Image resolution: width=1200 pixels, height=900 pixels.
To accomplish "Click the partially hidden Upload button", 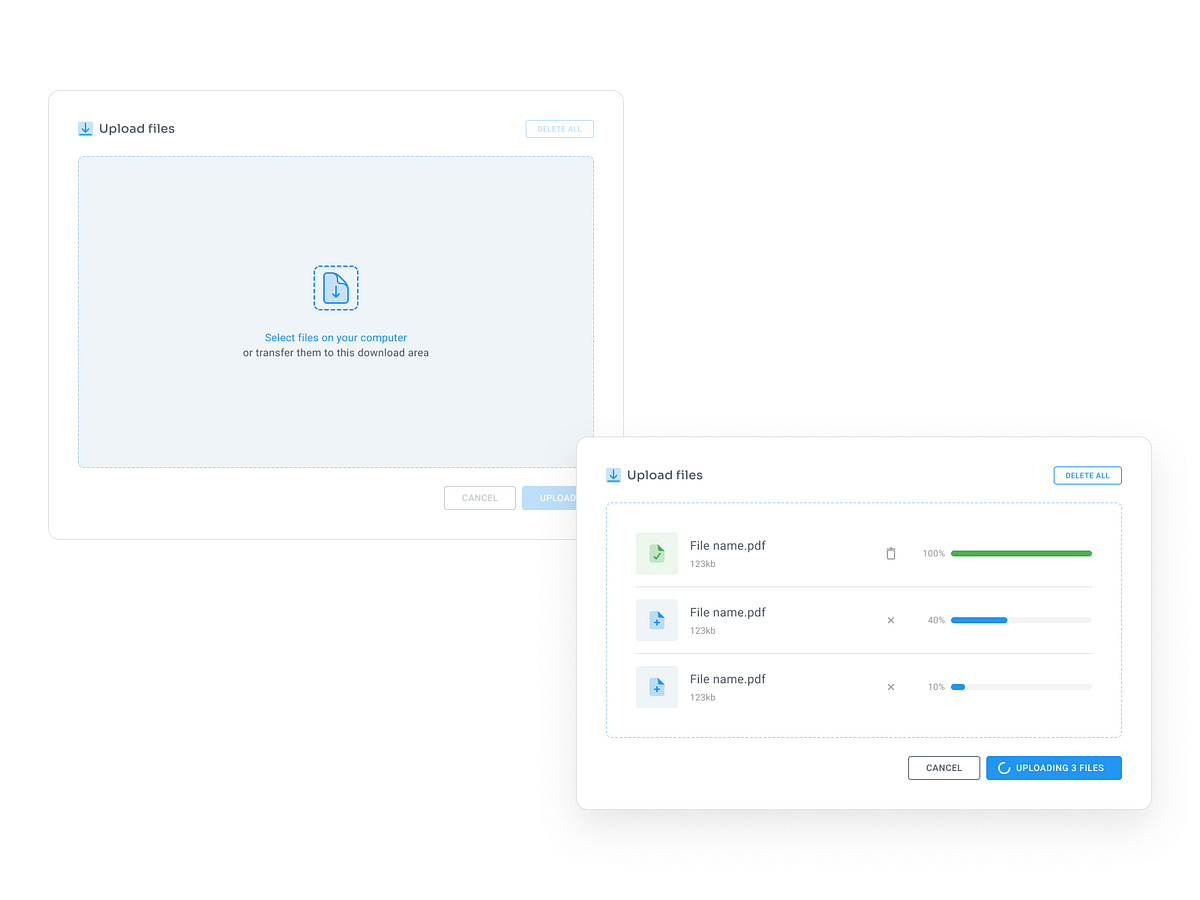I will pos(549,498).
